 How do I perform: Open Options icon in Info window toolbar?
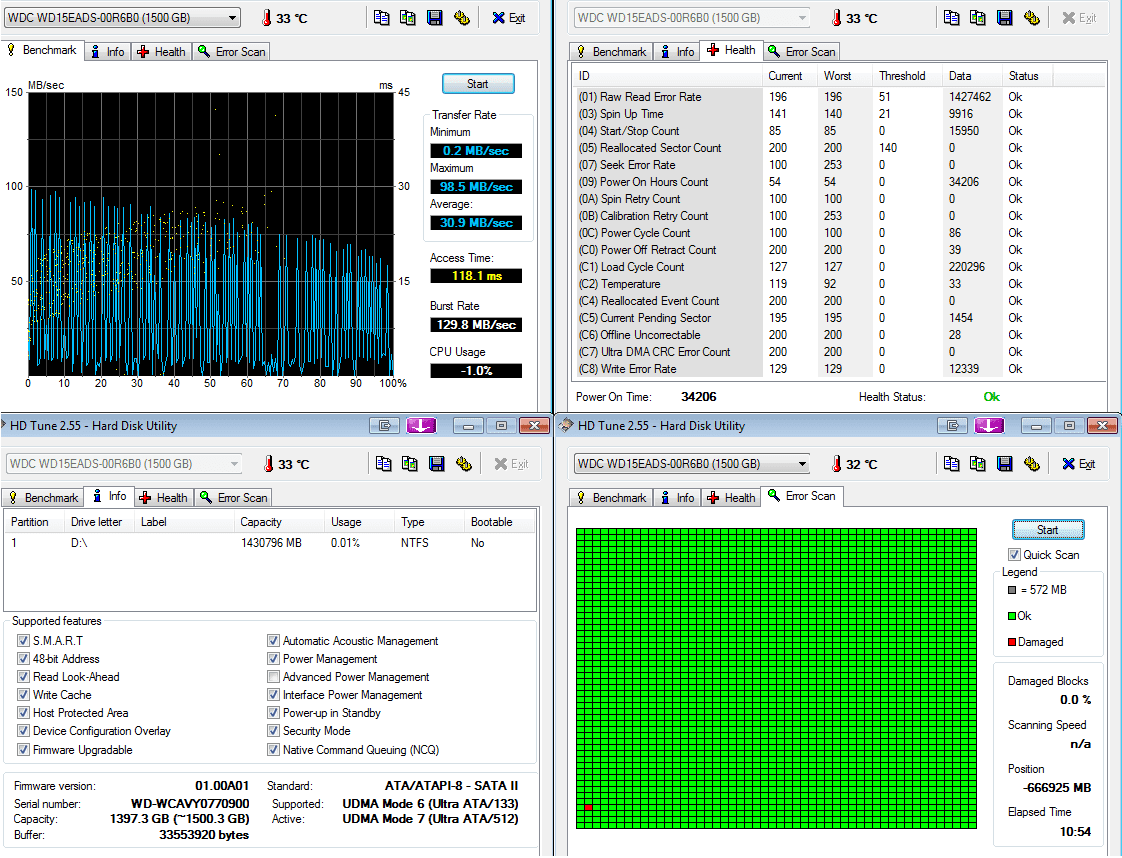point(464,464)
